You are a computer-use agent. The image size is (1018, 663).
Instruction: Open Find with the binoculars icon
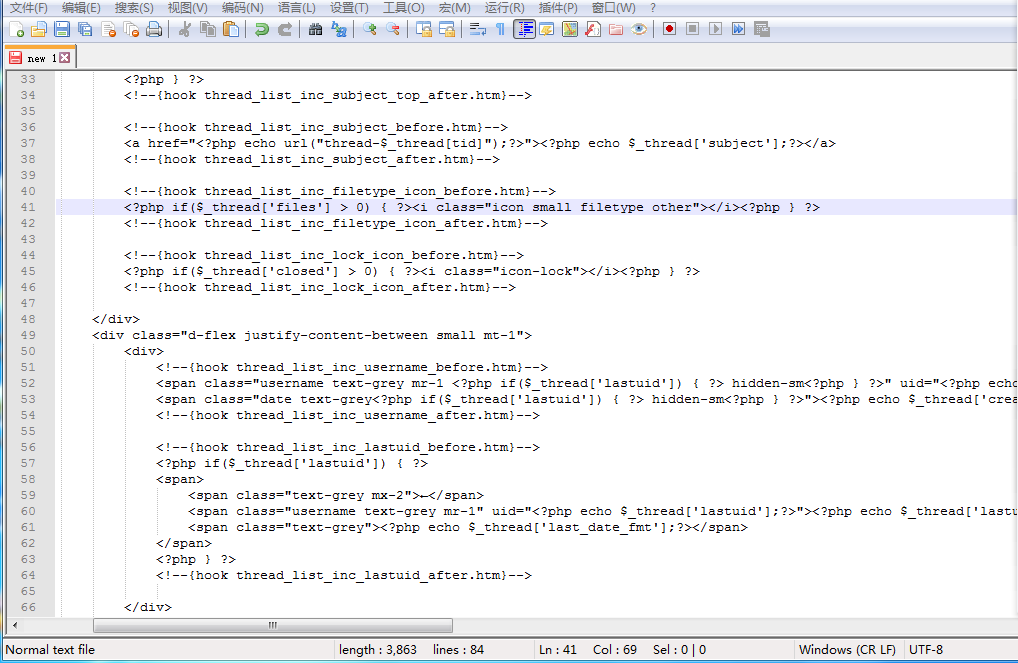pyautogui.click(x=316, y=29)
